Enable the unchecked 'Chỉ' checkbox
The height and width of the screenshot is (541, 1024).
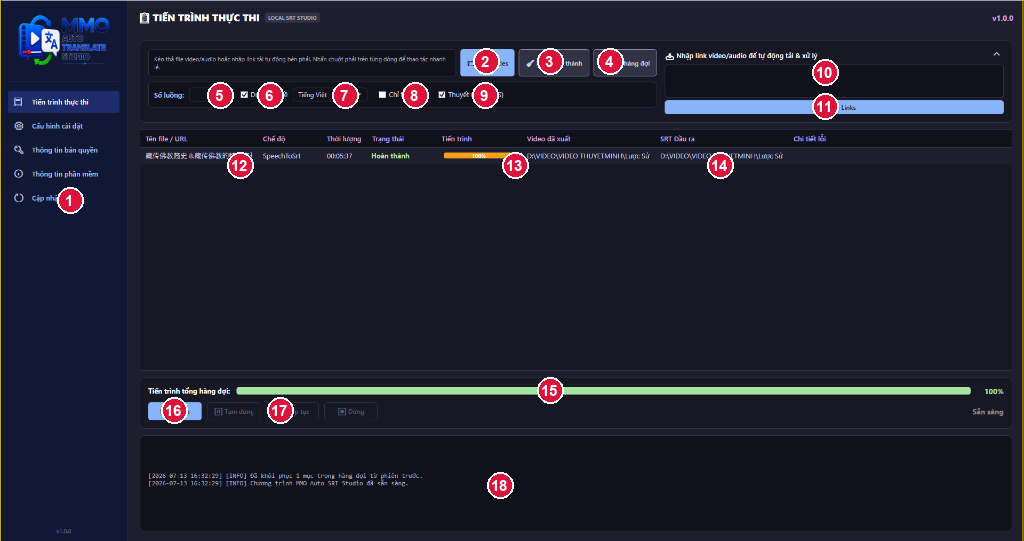click(382, 95)
